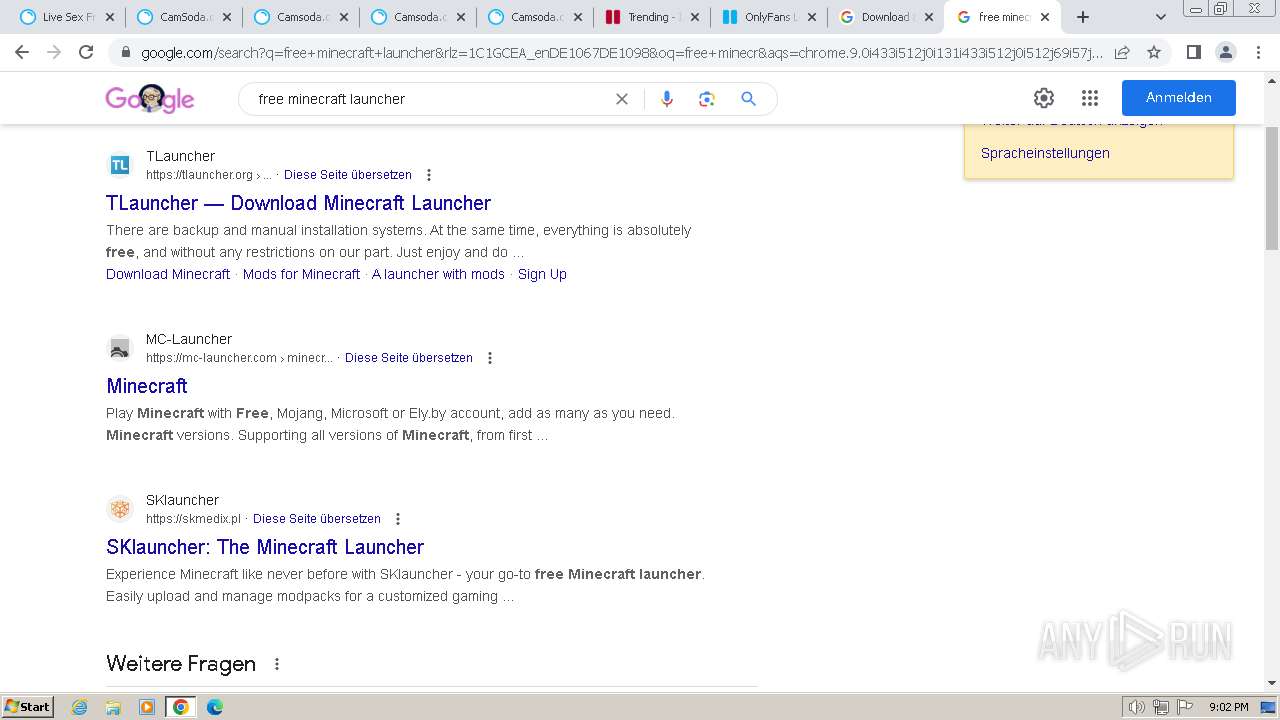
Task: Open TLauncher — Download Minecraft Launcher result
Action: (x=298, y=203)
